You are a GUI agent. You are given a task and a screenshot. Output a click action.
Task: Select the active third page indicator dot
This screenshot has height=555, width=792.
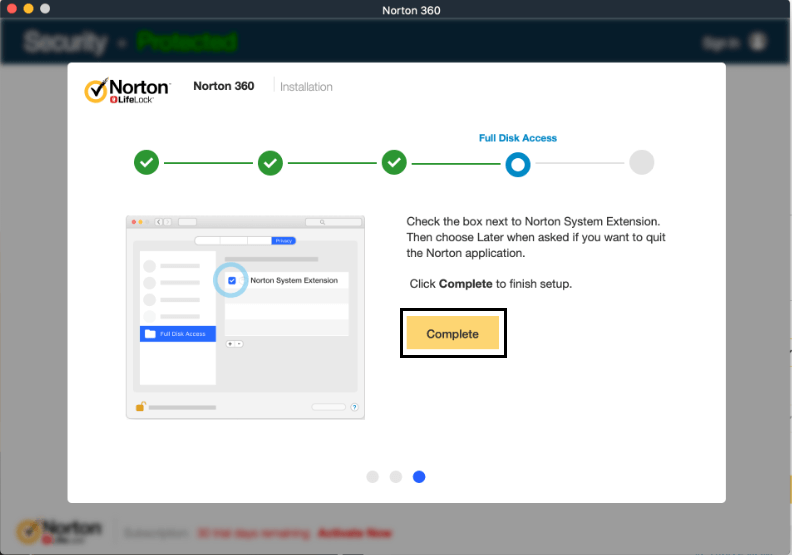(419, 477)
